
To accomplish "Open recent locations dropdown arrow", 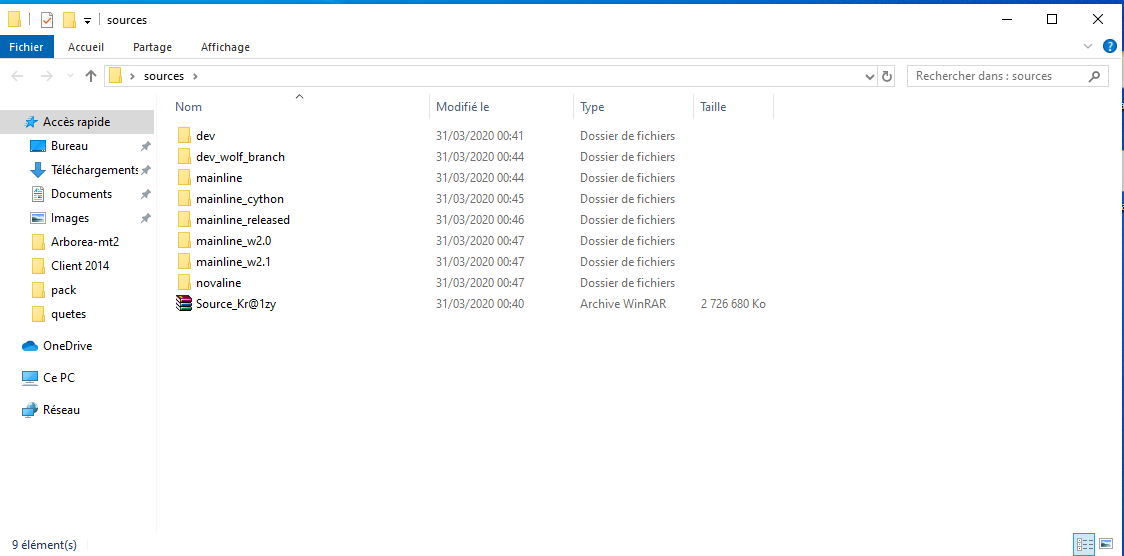I will [x=70, y=76].
